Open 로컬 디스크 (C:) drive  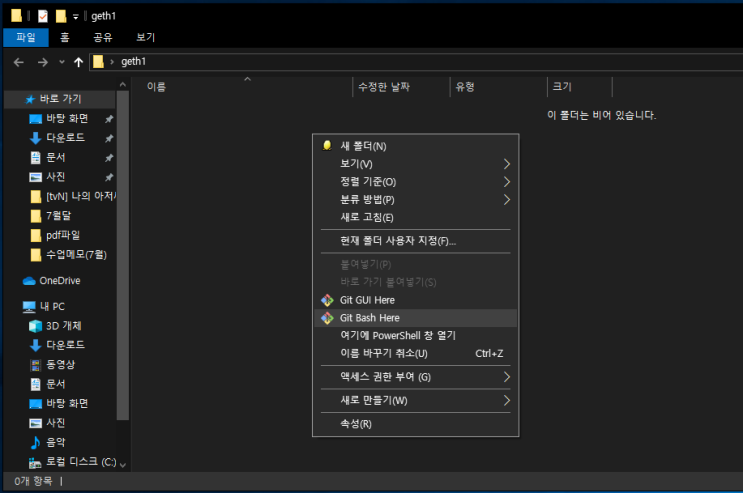tap(80, 462)
